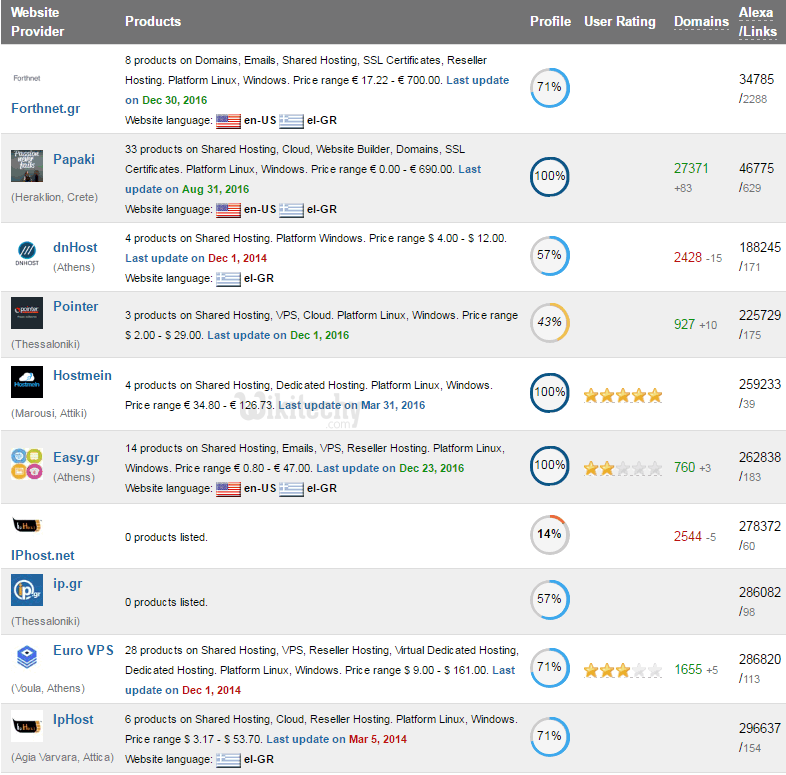
Task: Click dnHost's domain count 2428
Action: point(688,258)
